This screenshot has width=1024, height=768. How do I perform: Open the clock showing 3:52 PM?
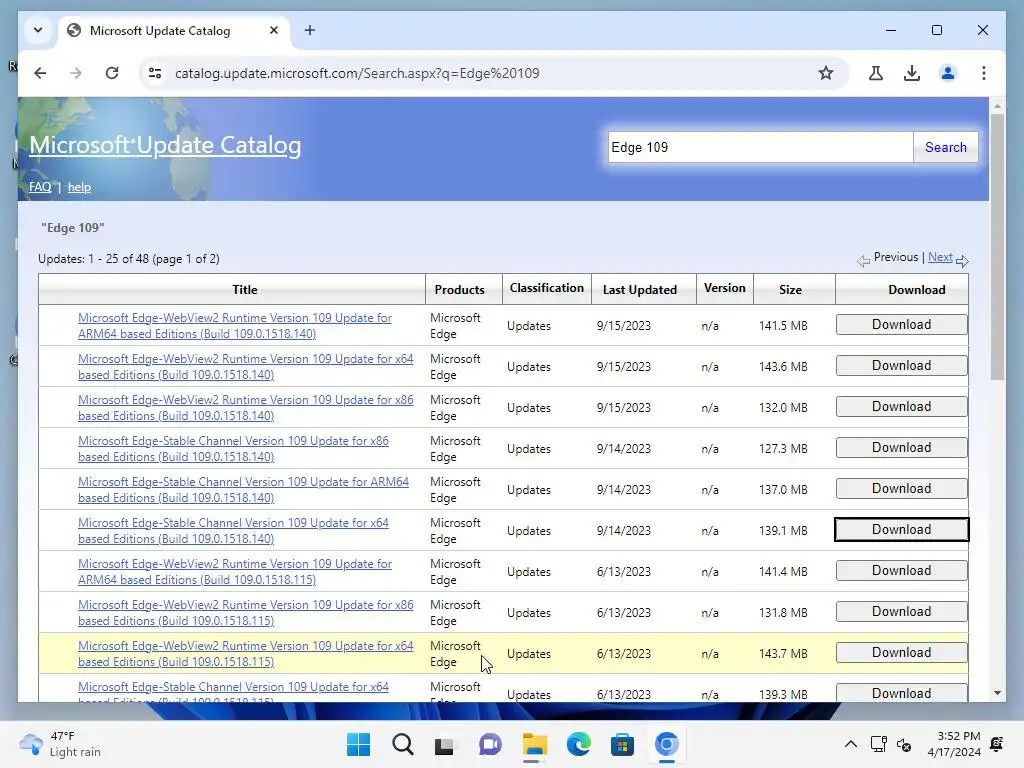tap(953, 744)
